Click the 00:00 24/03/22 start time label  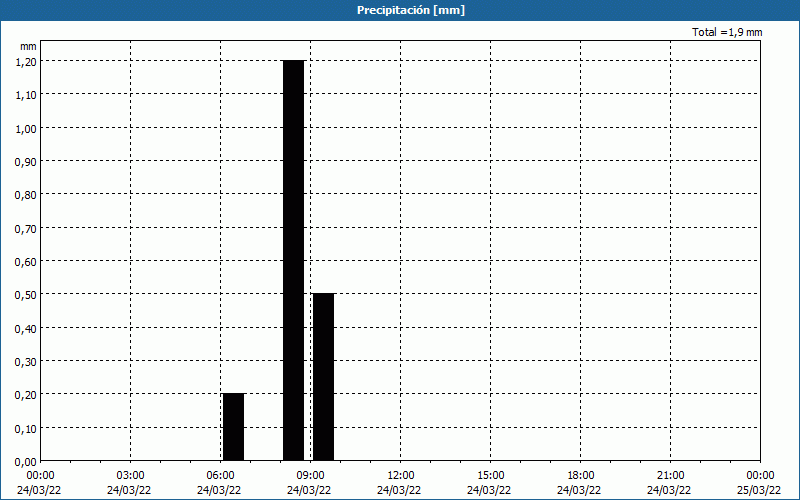click(39, 483)
